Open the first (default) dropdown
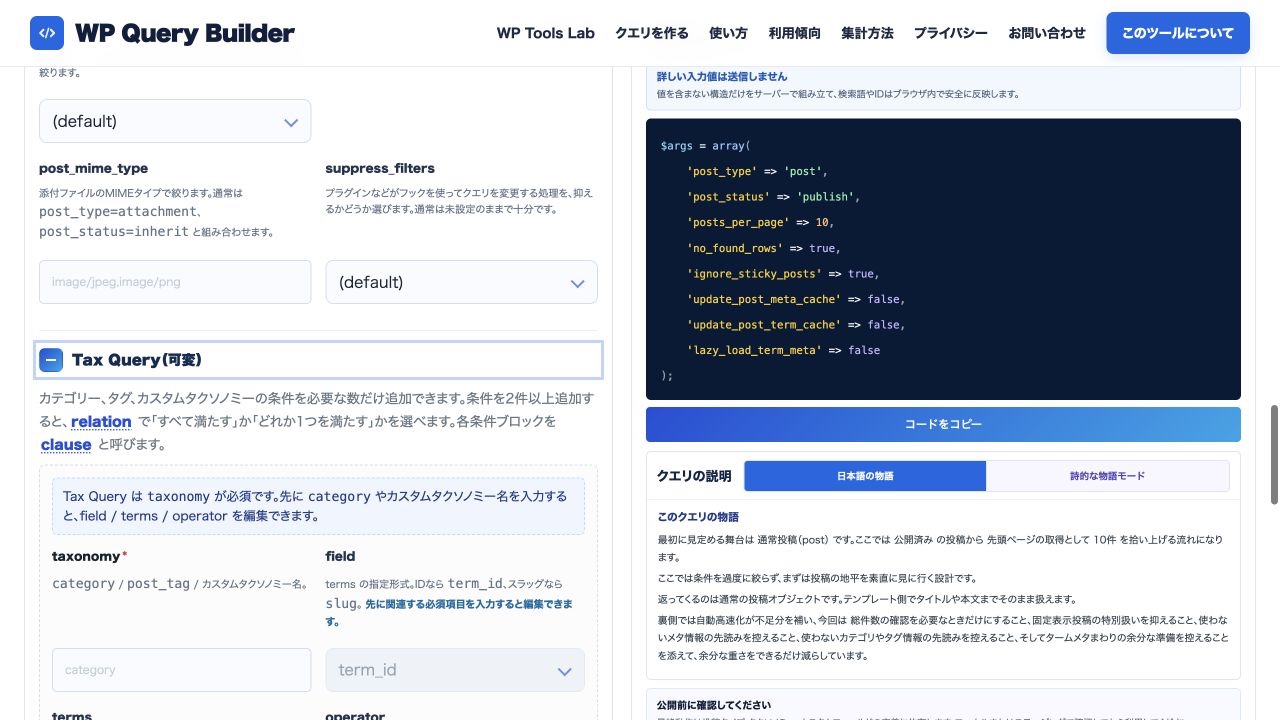This screenshot has width=1280, height=720. click(x=175, y=121)
